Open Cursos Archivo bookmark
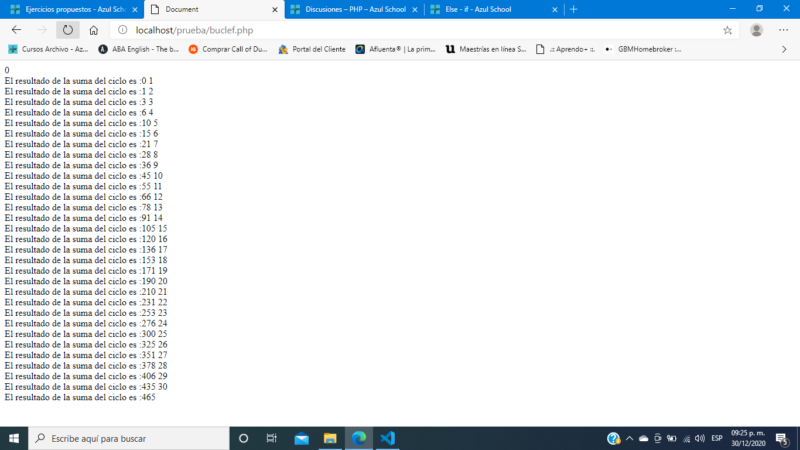 coord(48,49)
